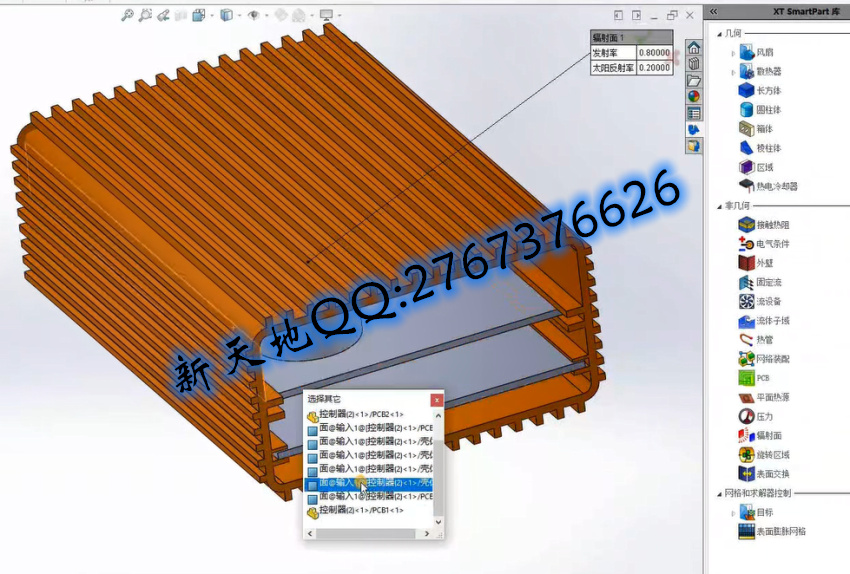
Task: Open the SolidWorks Resources home tab
Action: [x=694, y=48]
